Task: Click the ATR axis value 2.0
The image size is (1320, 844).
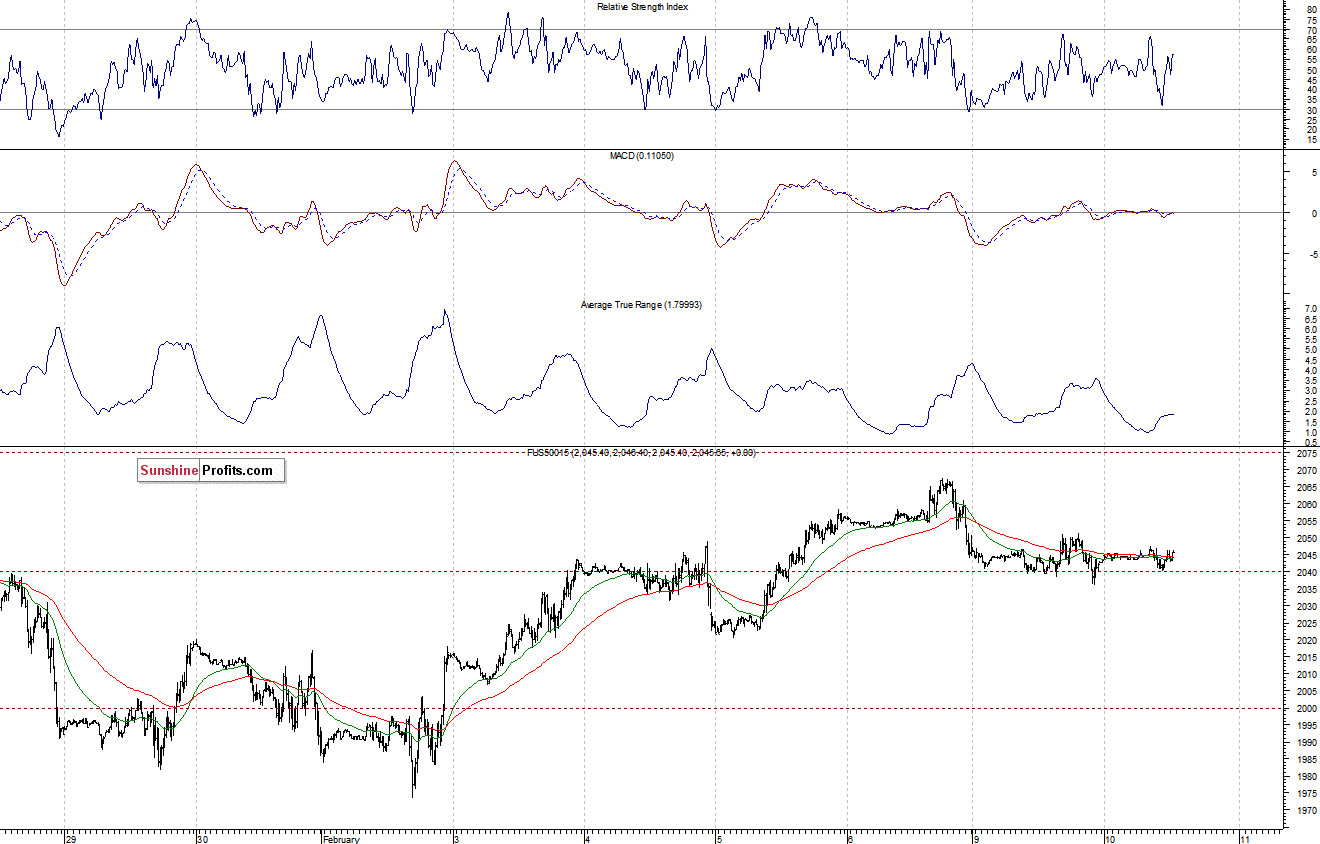Action: coord(1310,412)
